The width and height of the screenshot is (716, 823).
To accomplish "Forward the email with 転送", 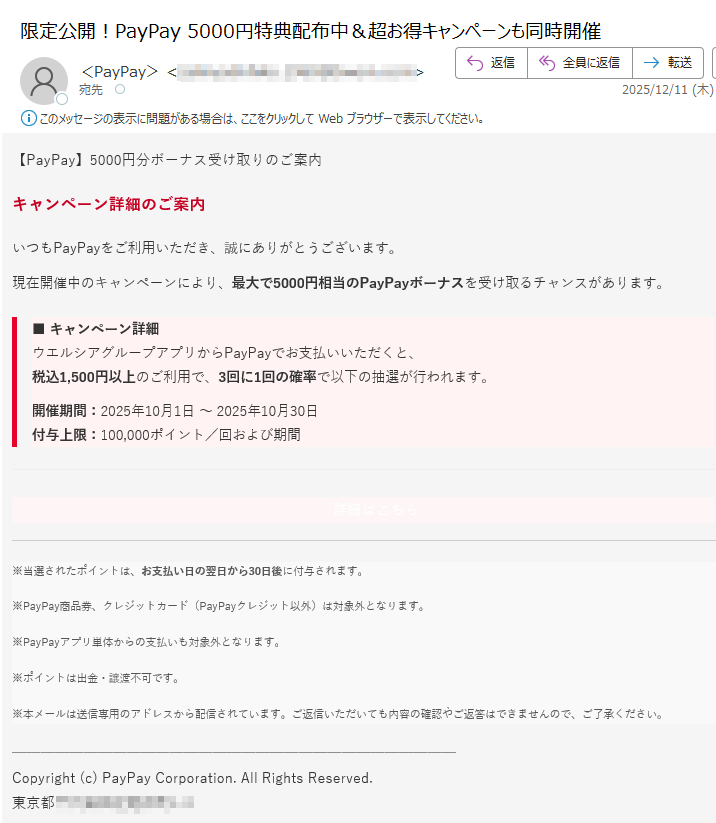I will [668, 63].
